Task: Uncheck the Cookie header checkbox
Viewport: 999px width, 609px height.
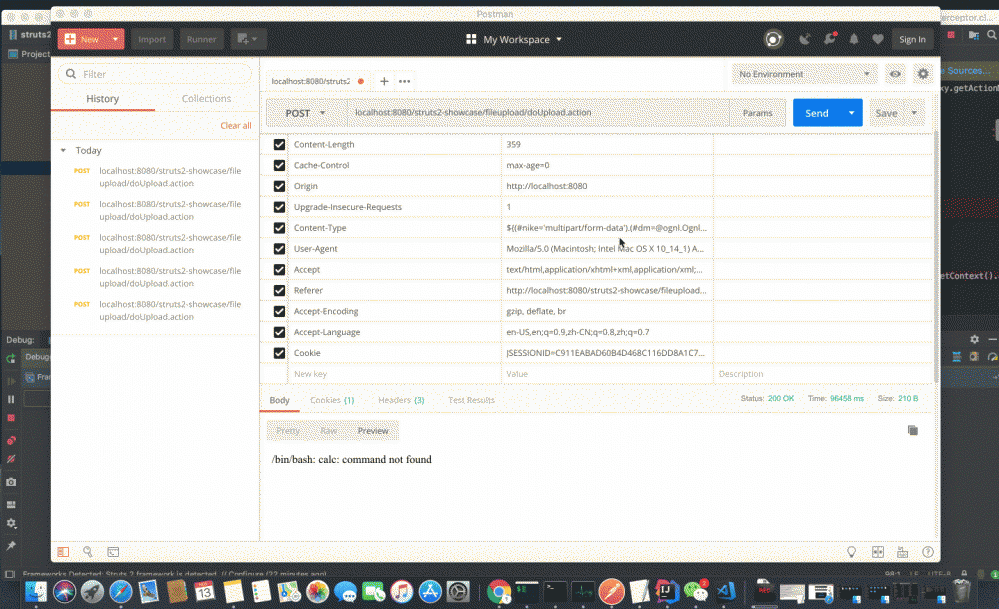Action: (x=277, y=352)
